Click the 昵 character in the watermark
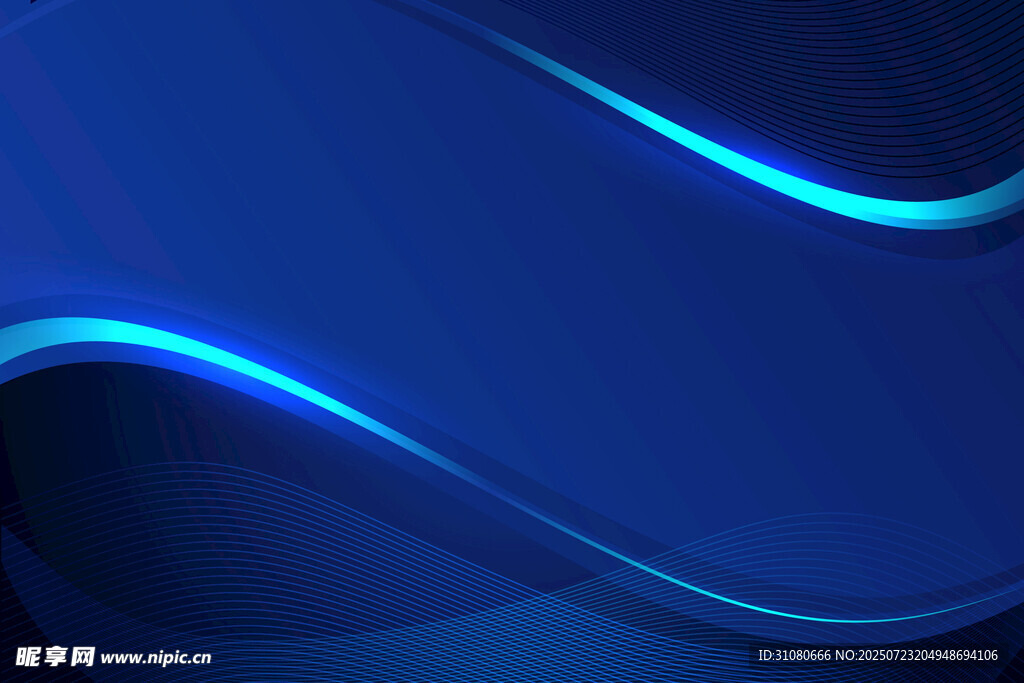 tap(27, 656)
